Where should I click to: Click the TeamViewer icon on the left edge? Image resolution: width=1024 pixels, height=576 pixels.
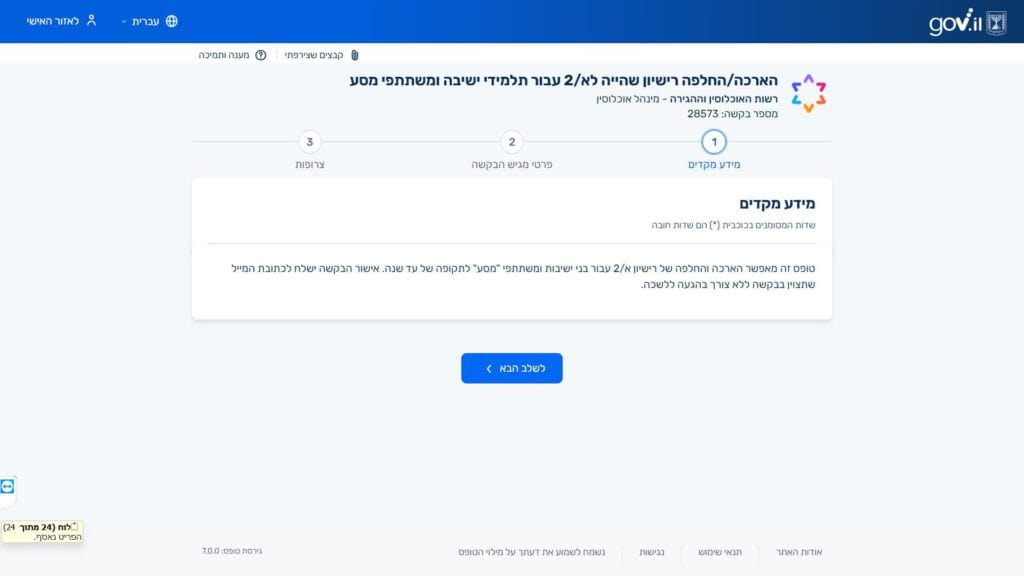pos(8,486)
